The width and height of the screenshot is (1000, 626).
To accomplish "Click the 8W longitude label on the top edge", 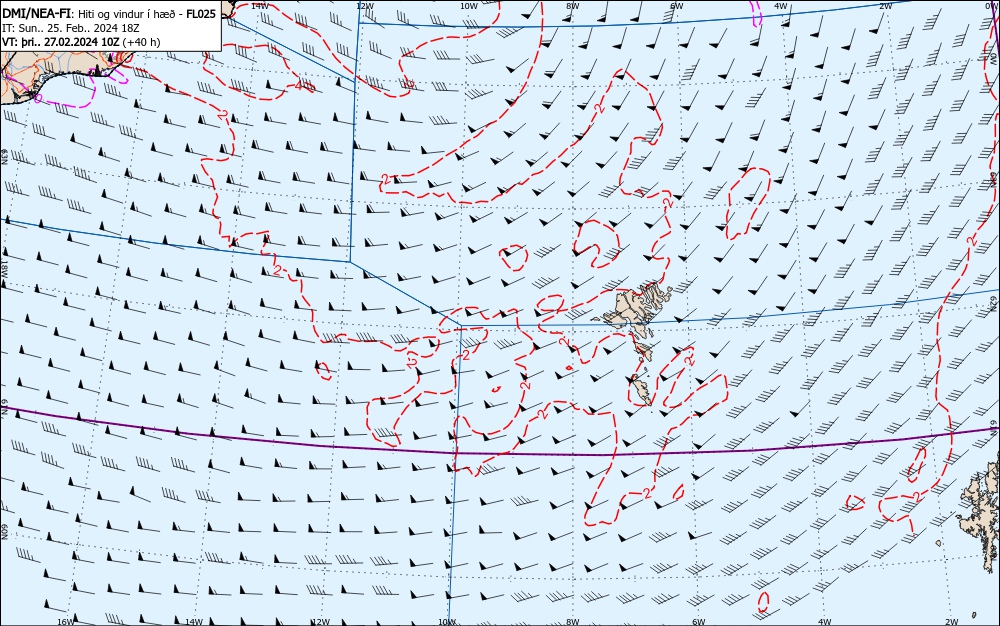I will tap(573, 6).
